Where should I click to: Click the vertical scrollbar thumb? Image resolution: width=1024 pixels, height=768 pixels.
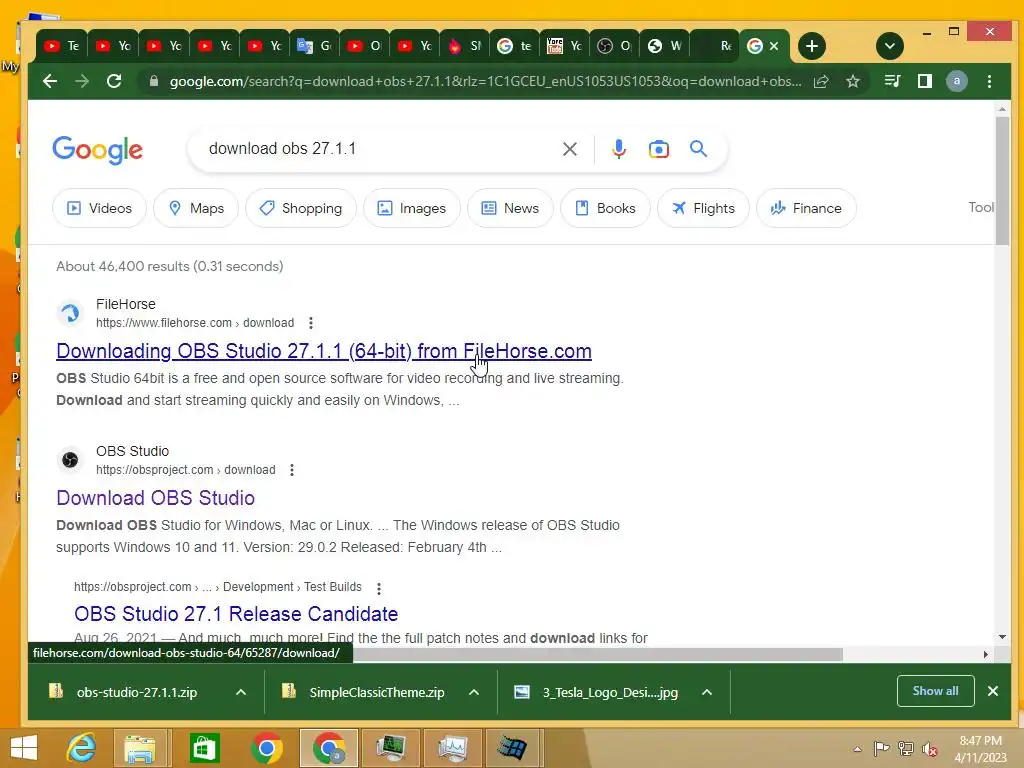[x=1002, y=181]
